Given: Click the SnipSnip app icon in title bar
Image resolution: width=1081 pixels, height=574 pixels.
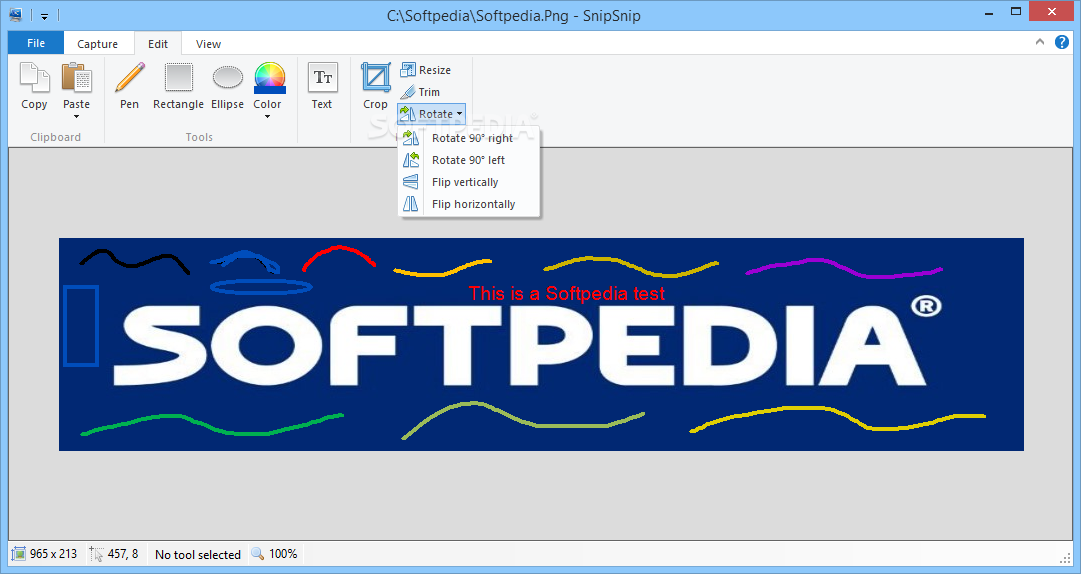Looking at the screenshot, I should point(16,14).
